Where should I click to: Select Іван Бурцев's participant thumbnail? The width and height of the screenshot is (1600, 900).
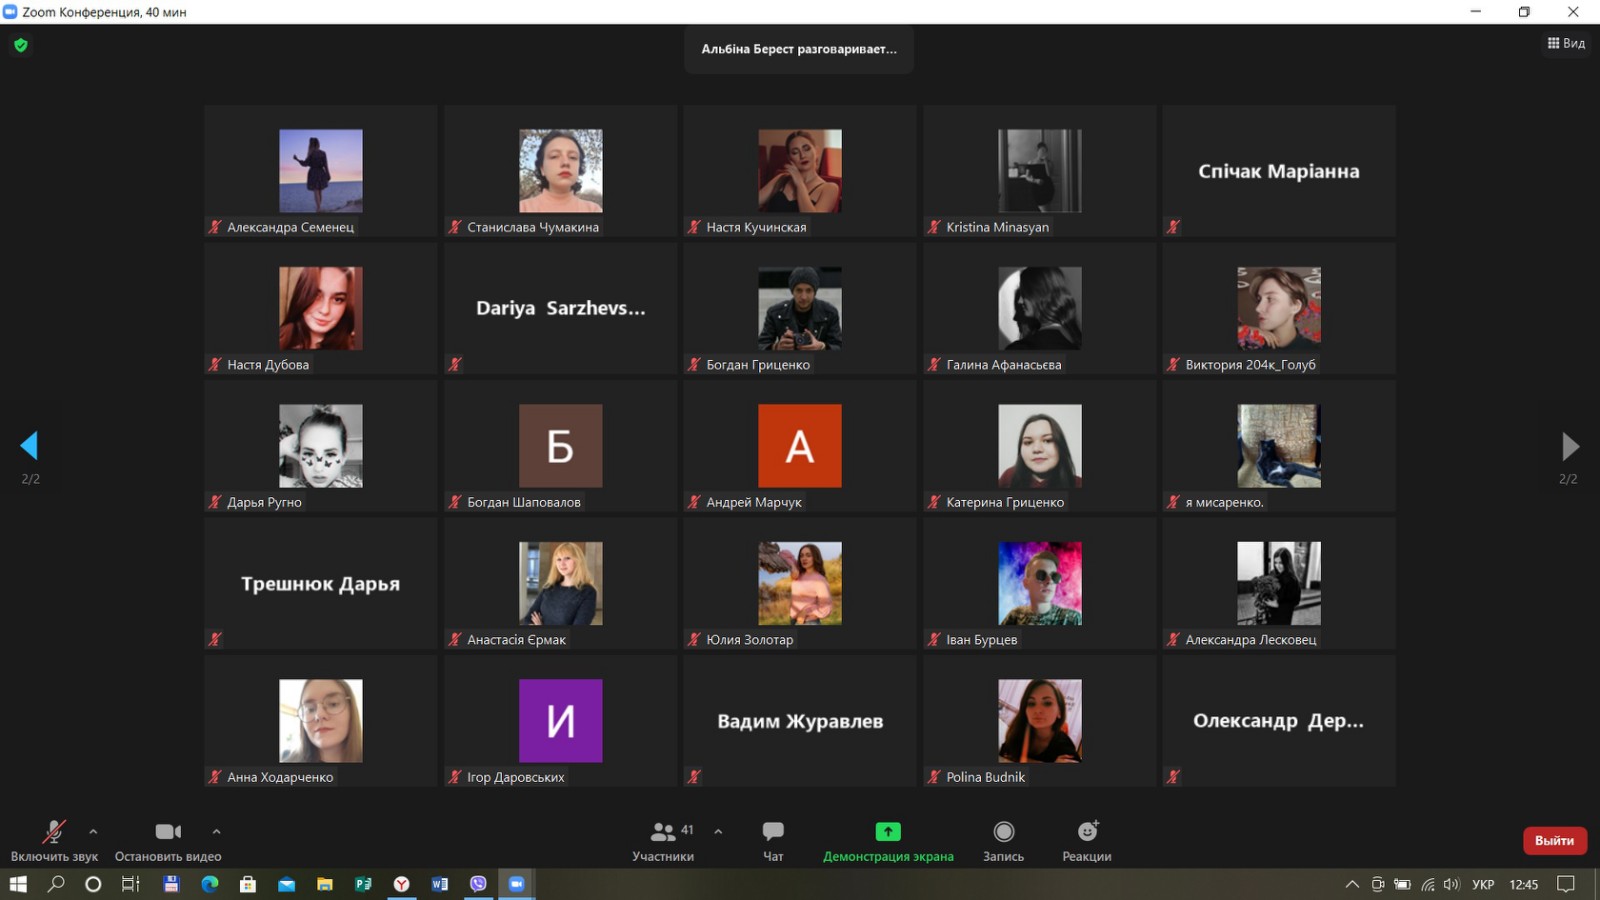pos(1039,584)
